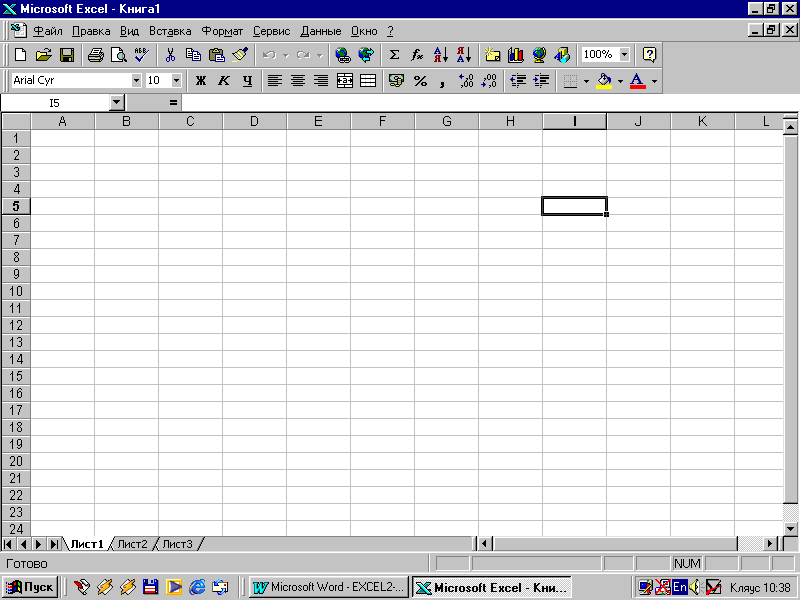The image size is (800, 600).
Task: Apply percent style format
Action: (x=420, y=81)
